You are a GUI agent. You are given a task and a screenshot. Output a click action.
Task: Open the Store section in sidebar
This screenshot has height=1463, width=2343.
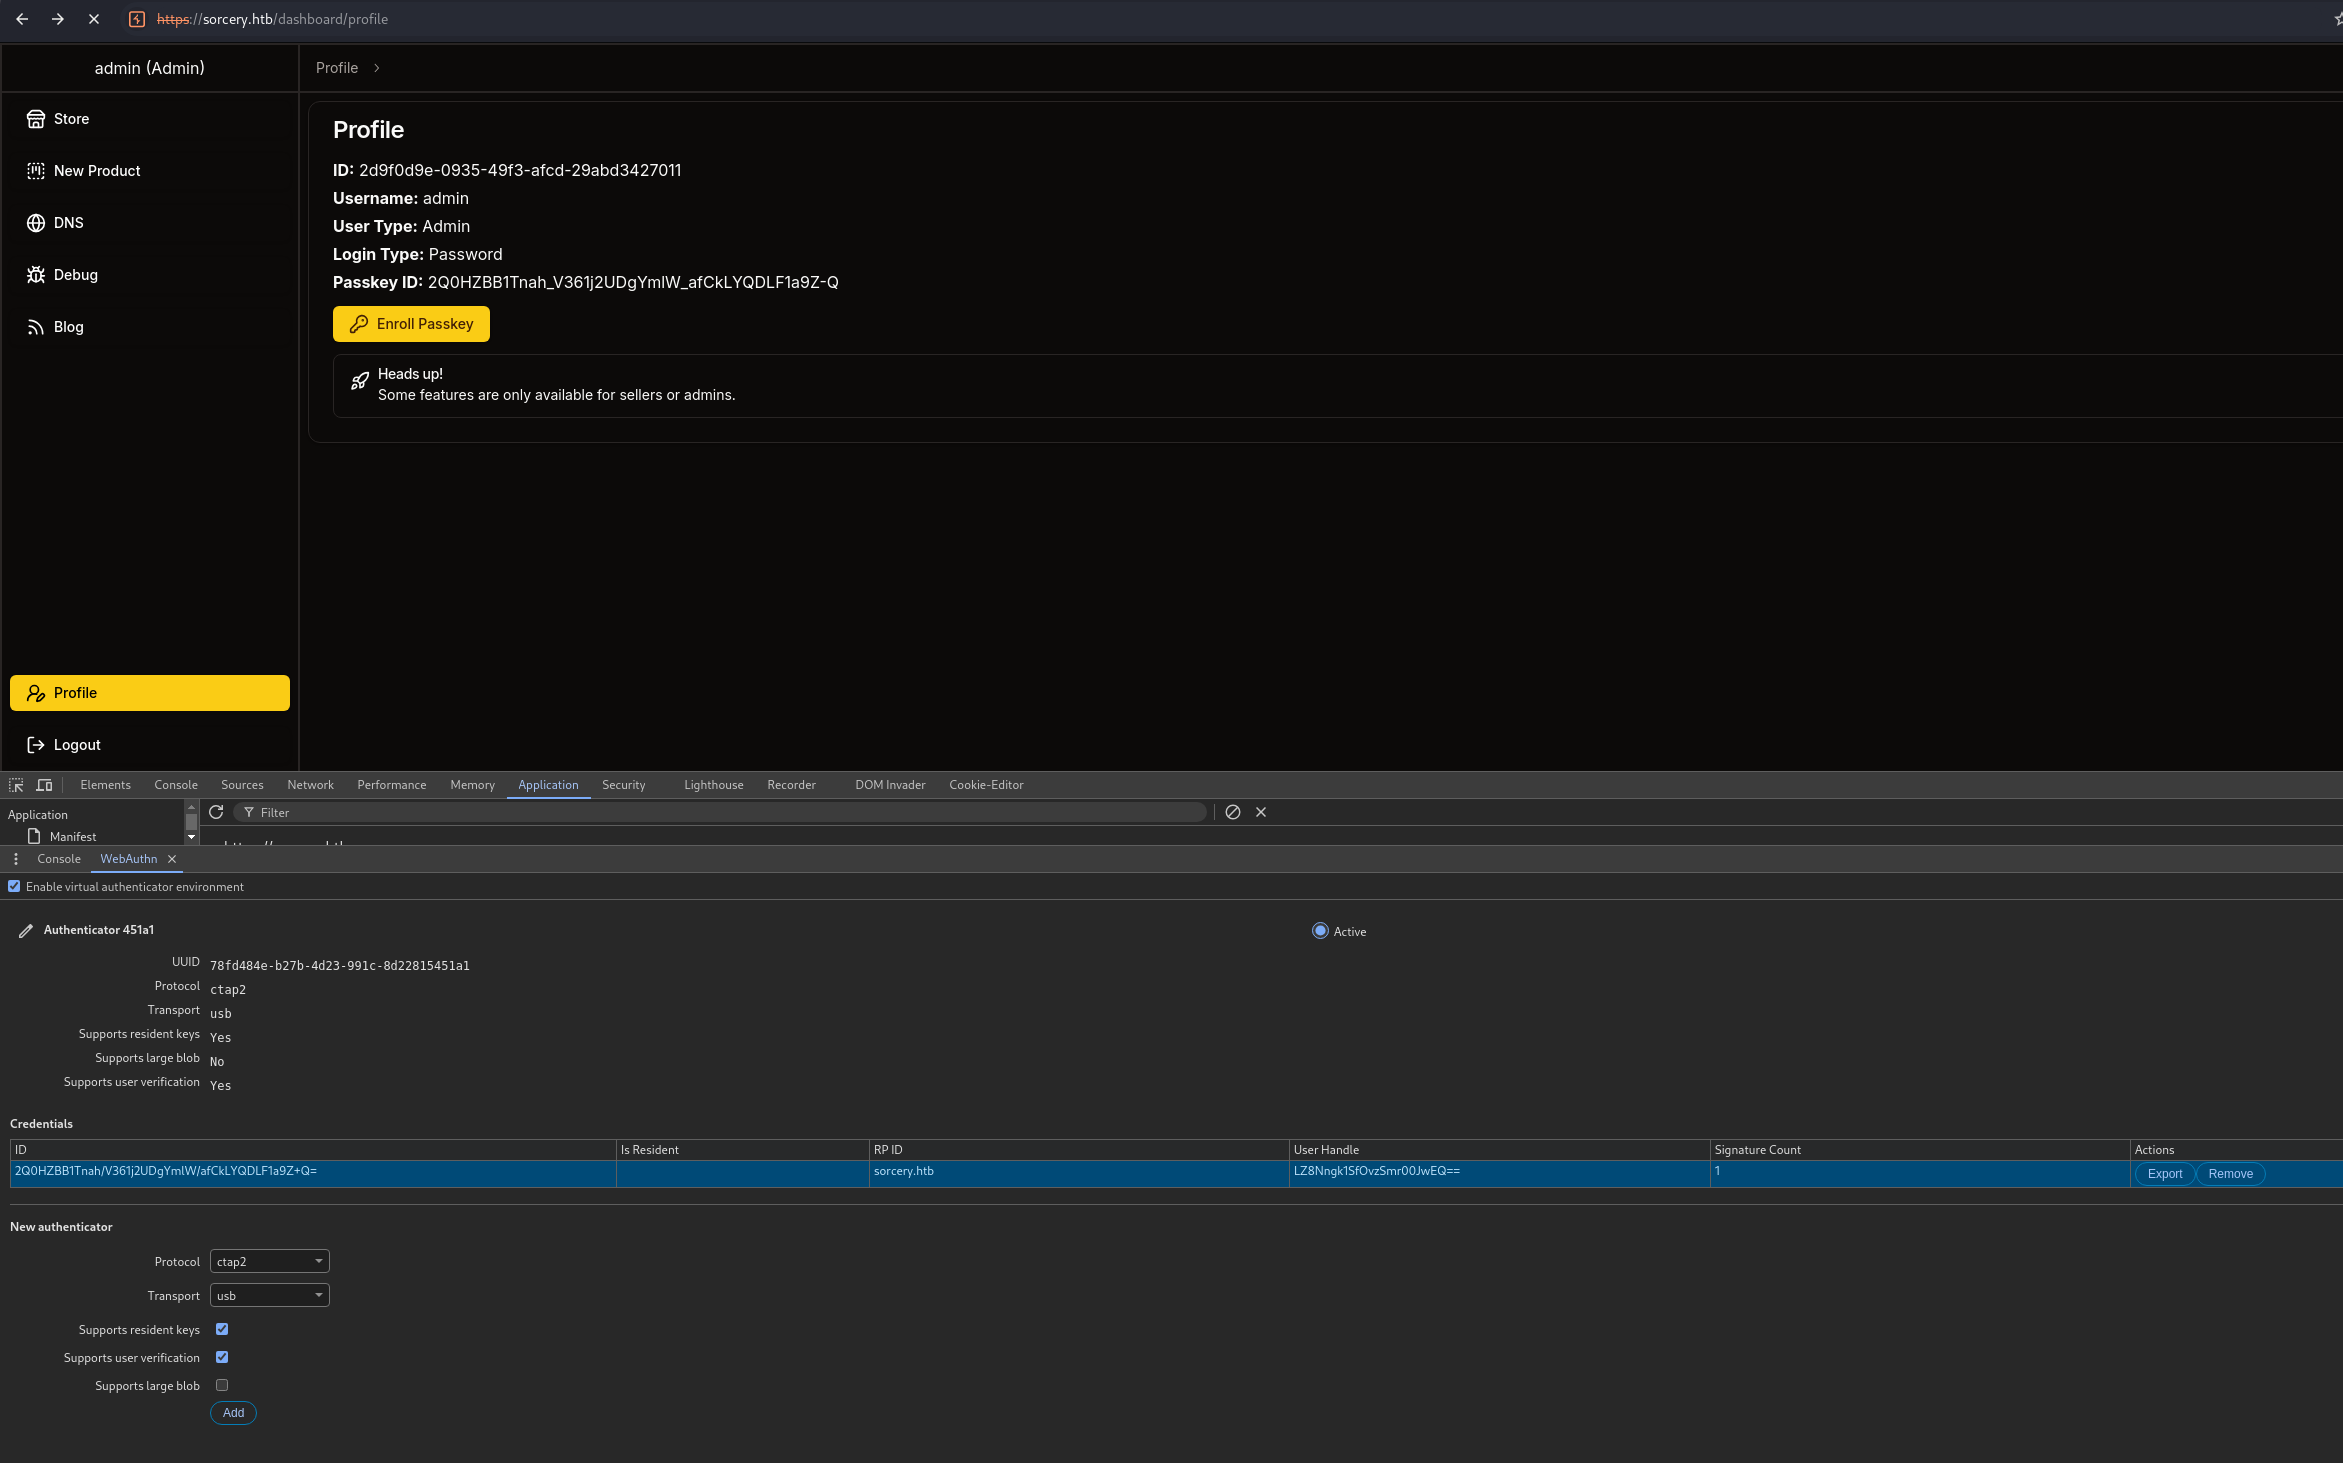pos(70,118)
